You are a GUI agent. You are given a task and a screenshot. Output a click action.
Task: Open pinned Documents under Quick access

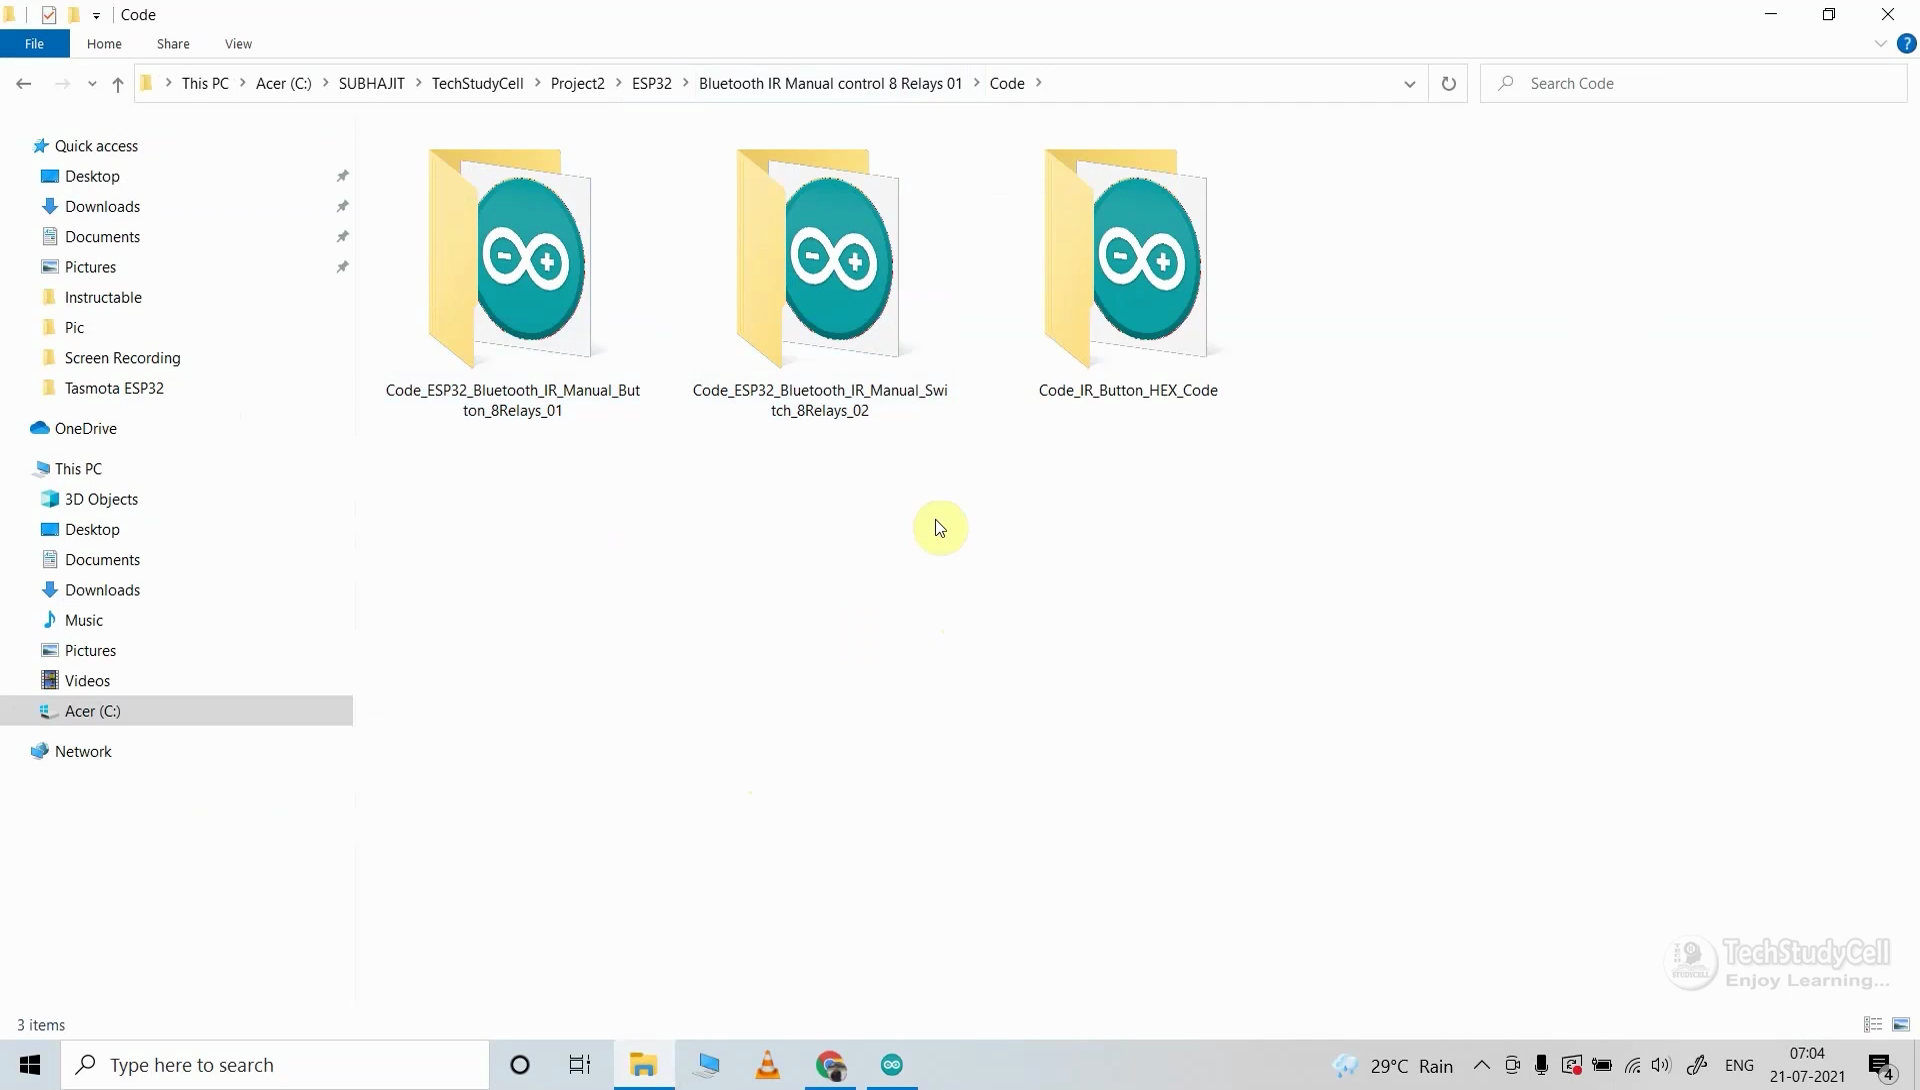[x=102, y=237]
